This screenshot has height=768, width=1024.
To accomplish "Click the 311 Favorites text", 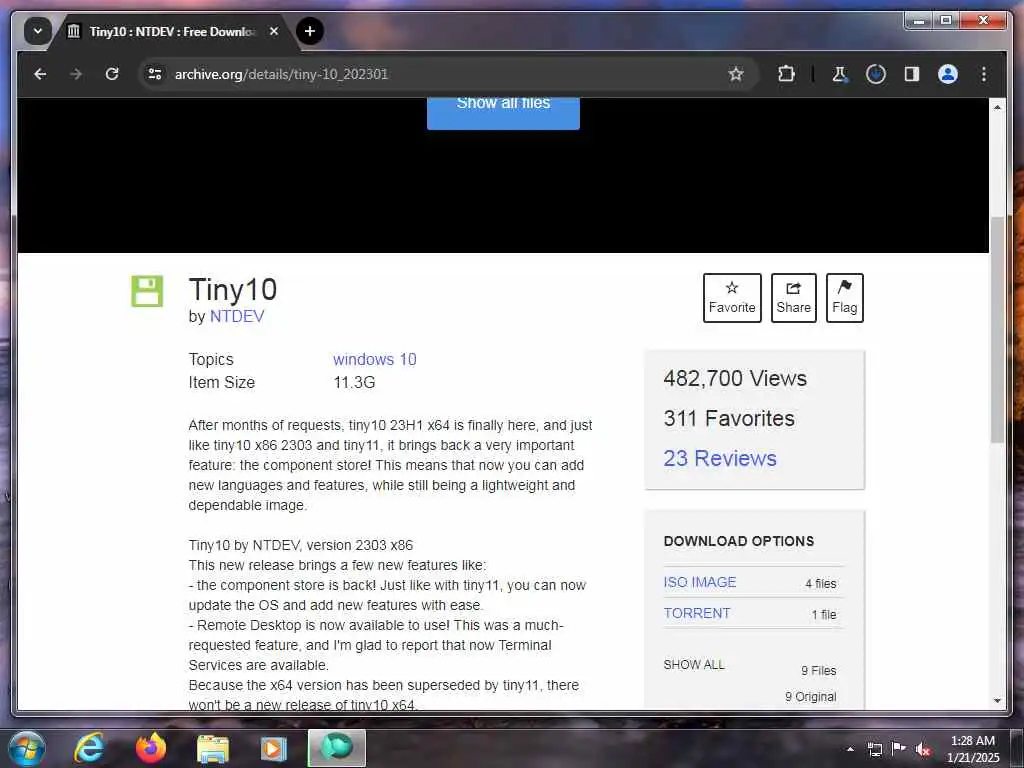I will coord(729,418).
